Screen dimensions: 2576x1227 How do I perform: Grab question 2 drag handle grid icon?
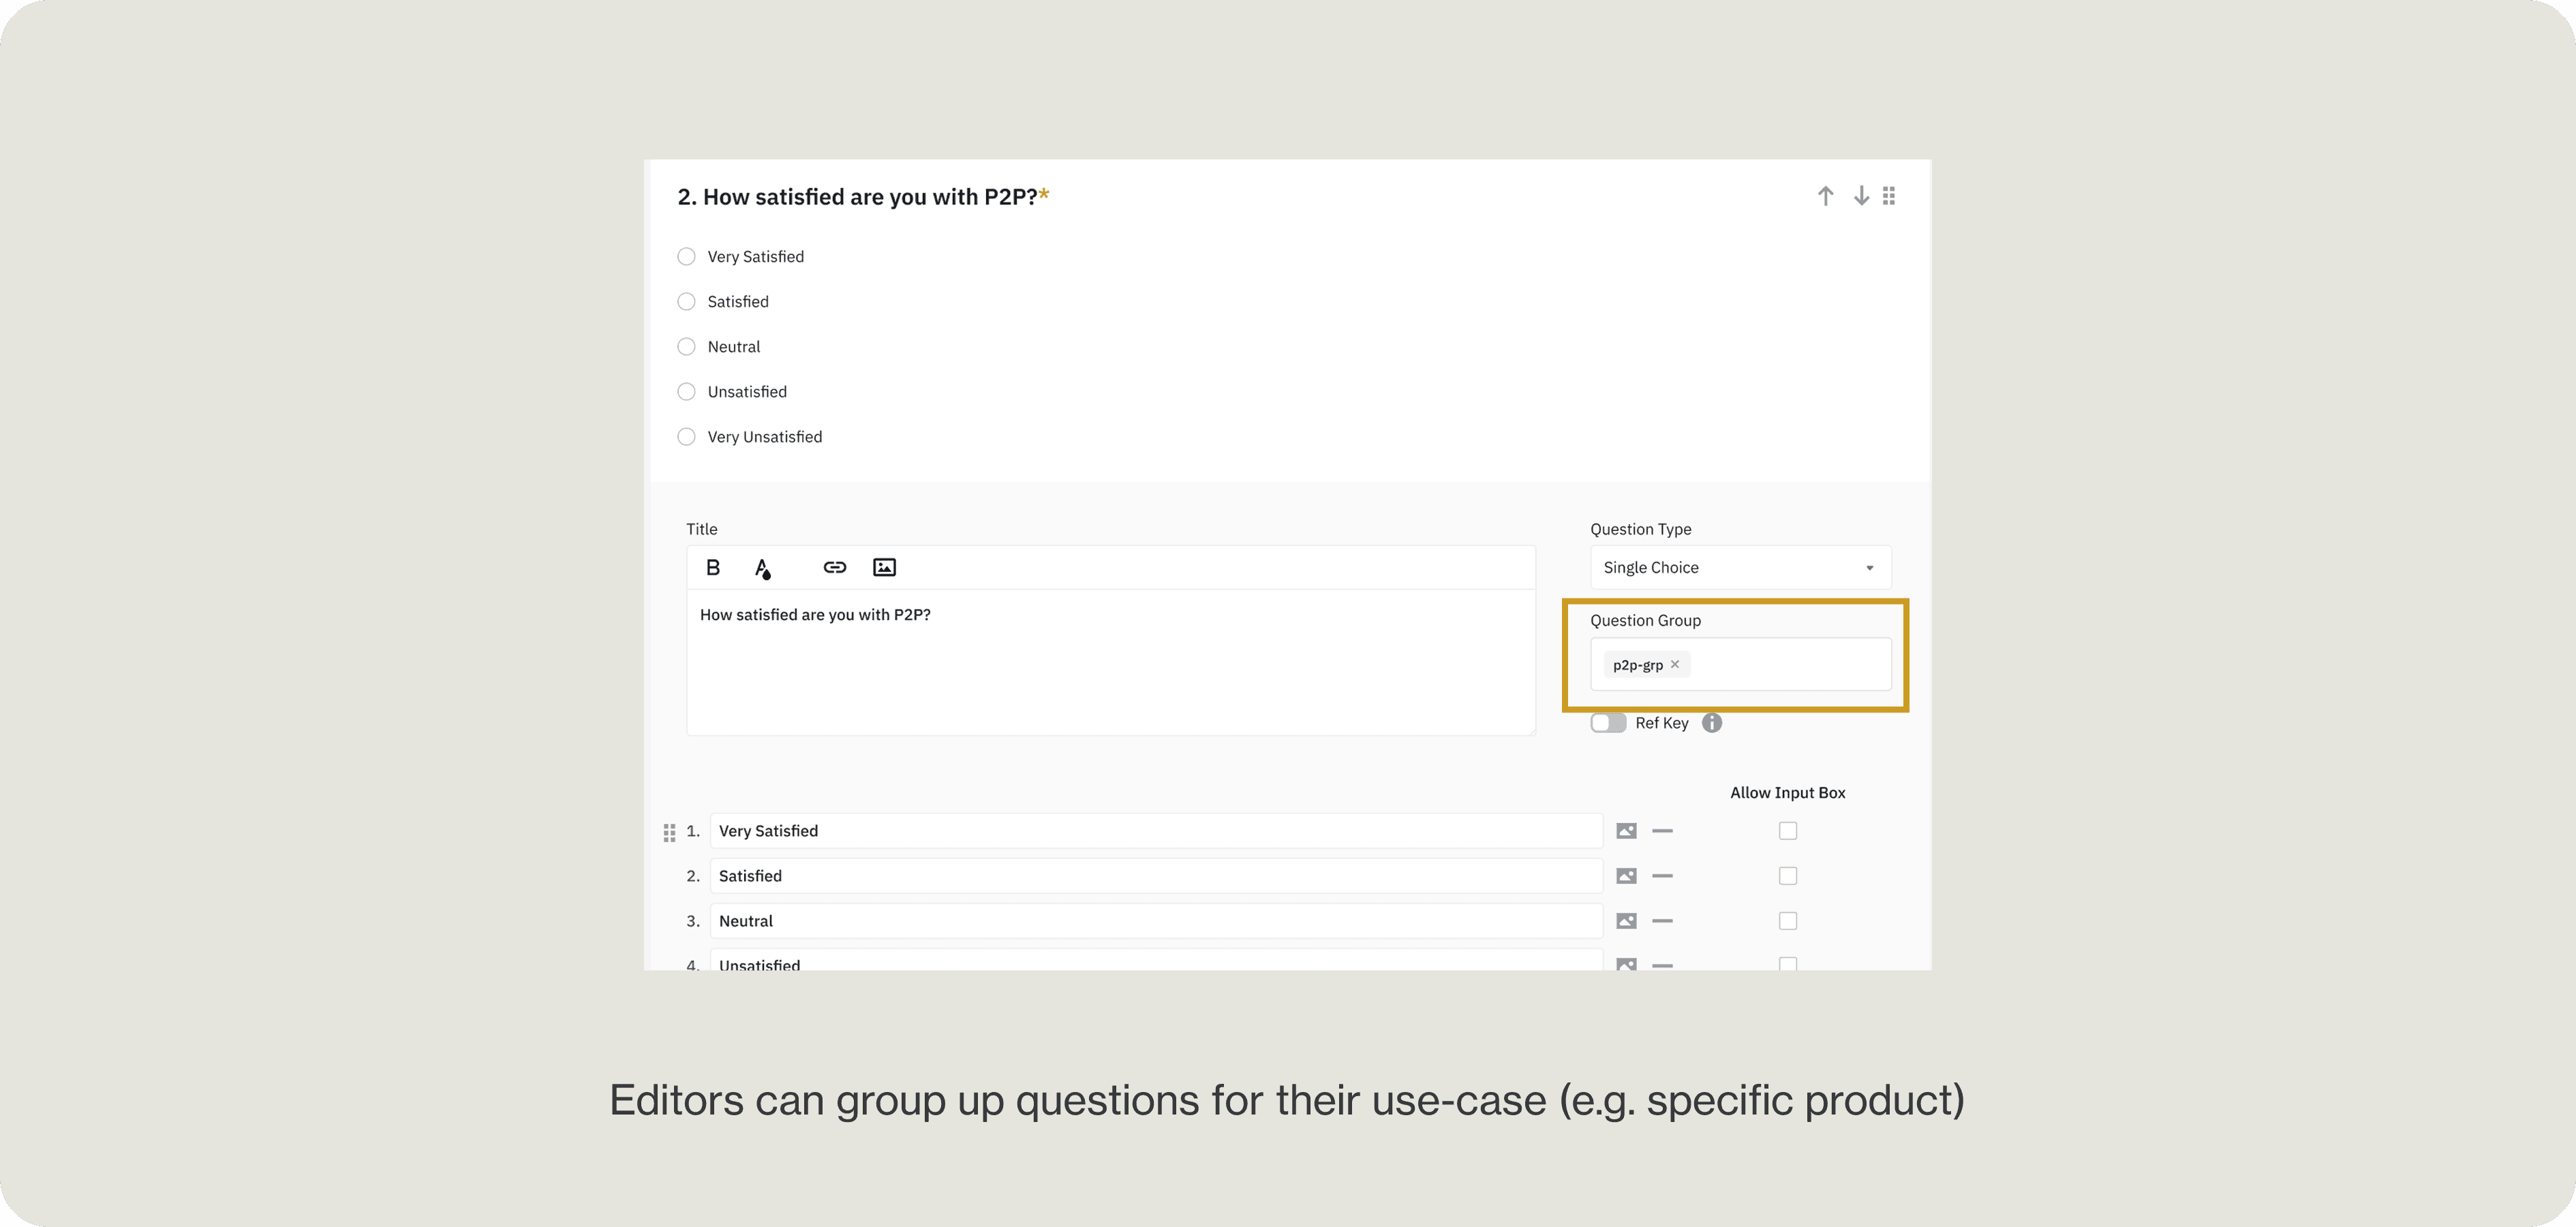tap(1889, 196)
